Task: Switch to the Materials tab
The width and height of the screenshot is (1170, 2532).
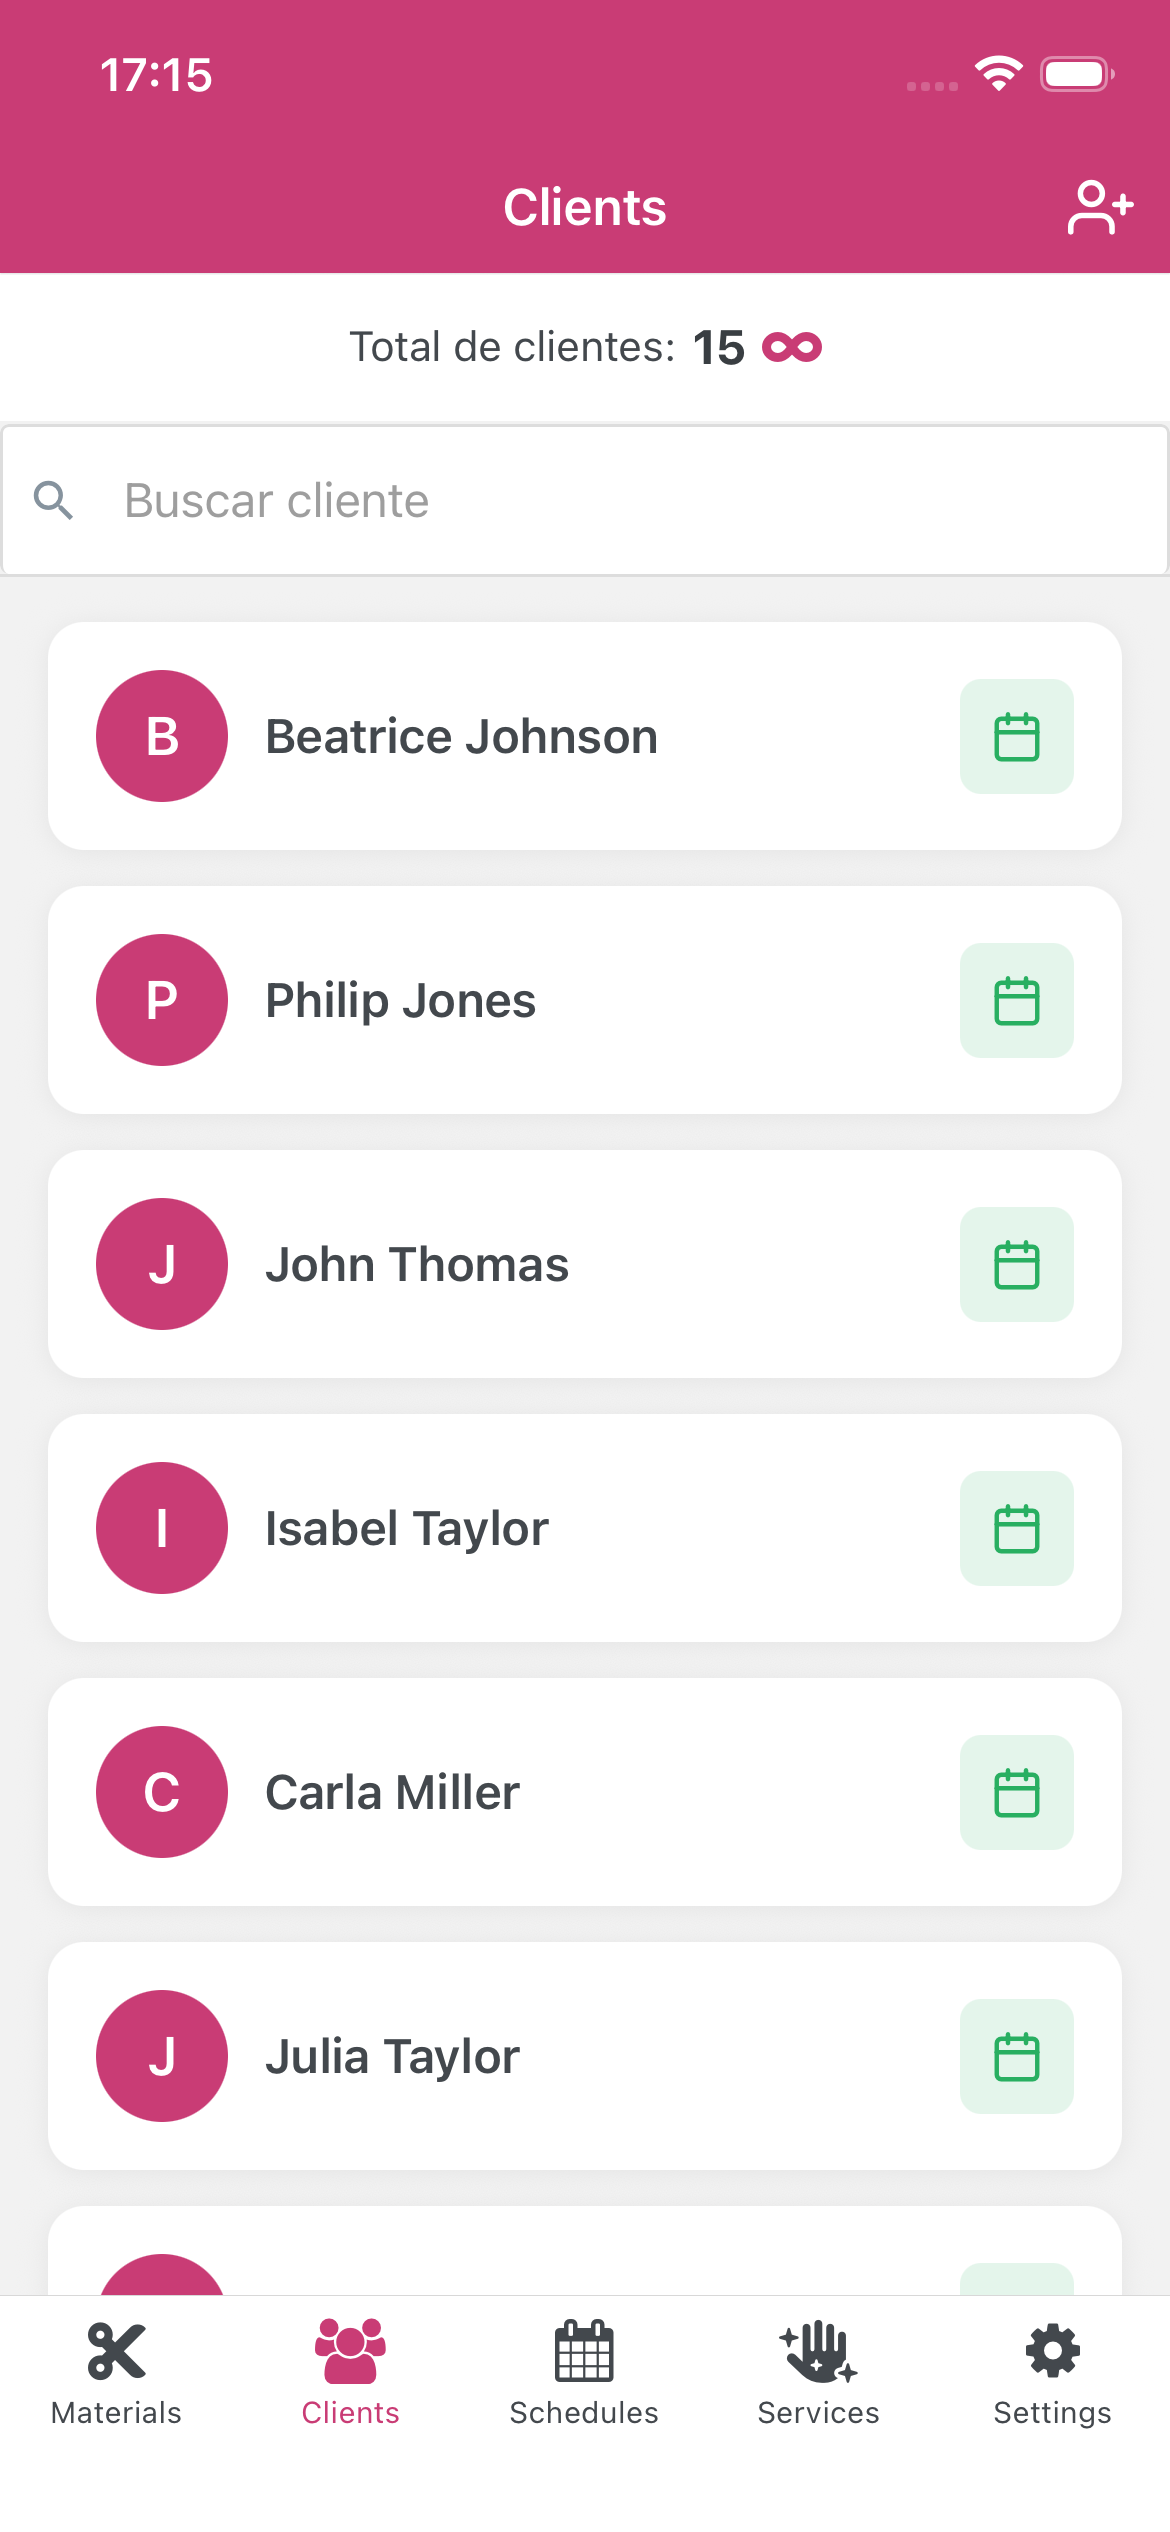Action: (x=116, y=2372)
